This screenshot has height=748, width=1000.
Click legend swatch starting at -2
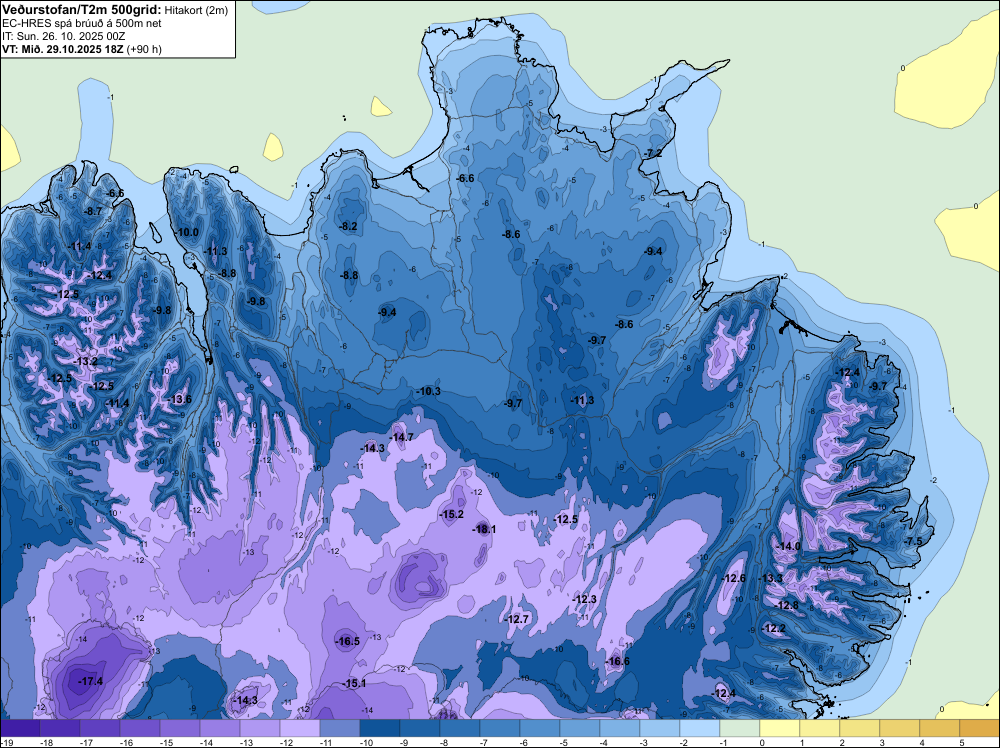(x=700, y=728)
